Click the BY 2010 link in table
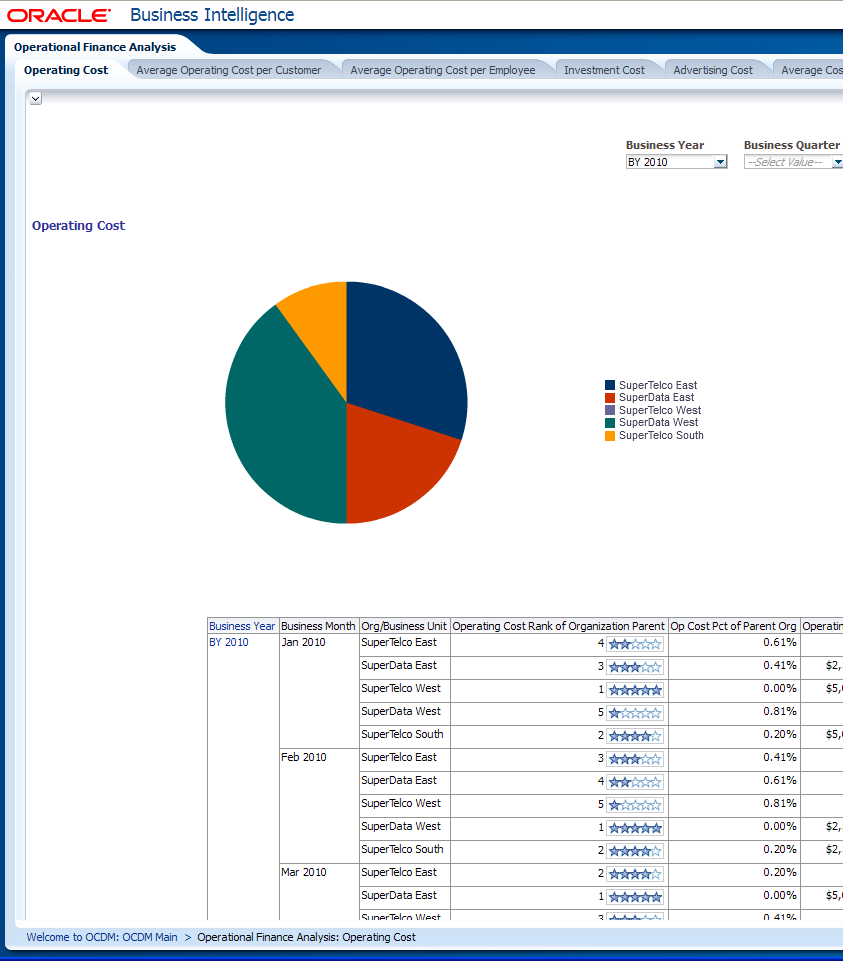The width and height of the screenshot is (843, 961). (228, 642)
